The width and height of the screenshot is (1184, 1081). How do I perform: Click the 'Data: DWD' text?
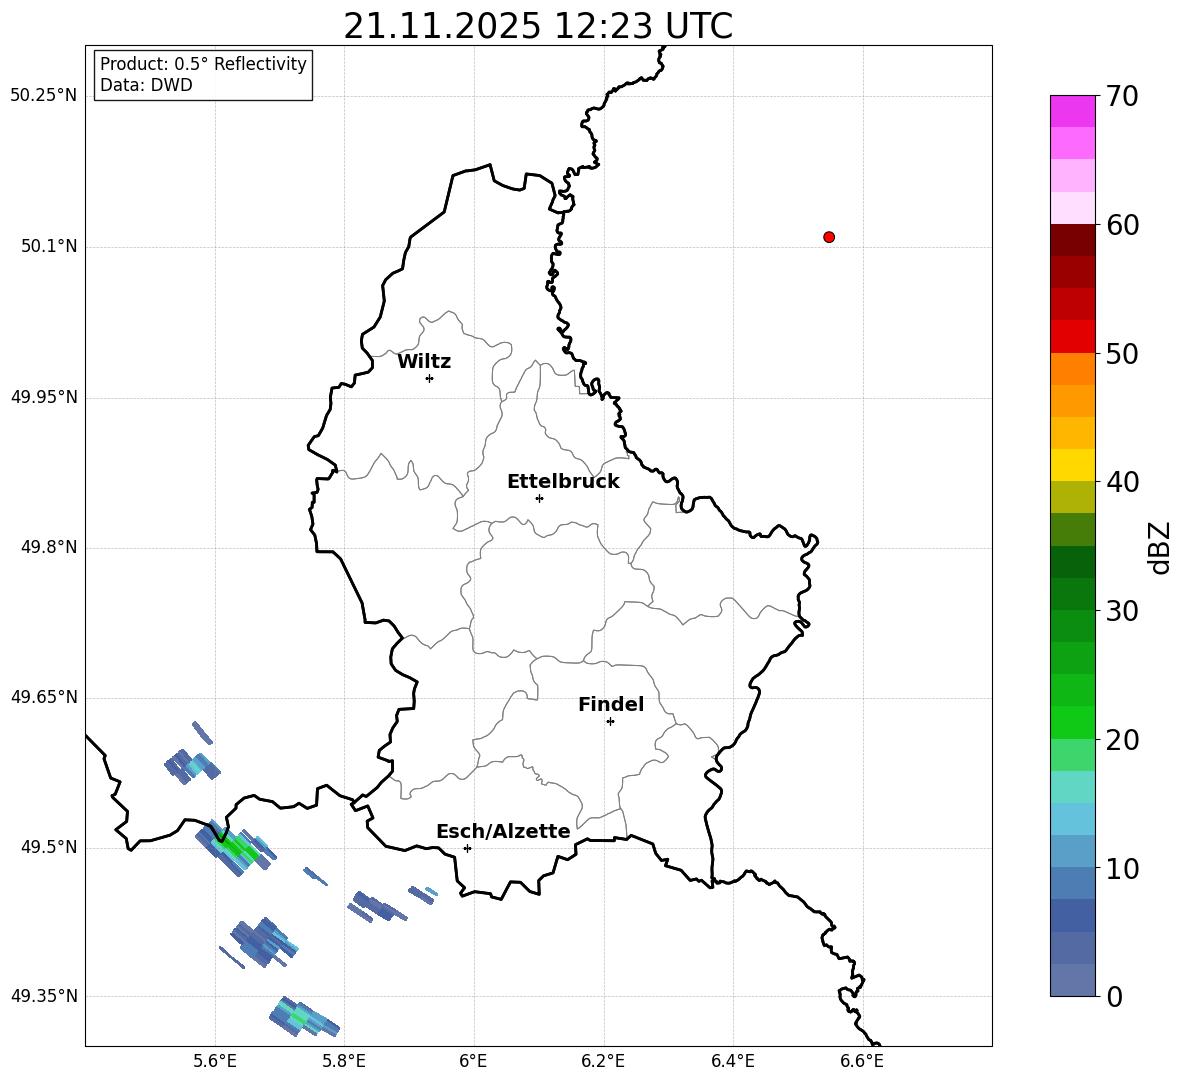pyautogui.click(x=146, y=85)
